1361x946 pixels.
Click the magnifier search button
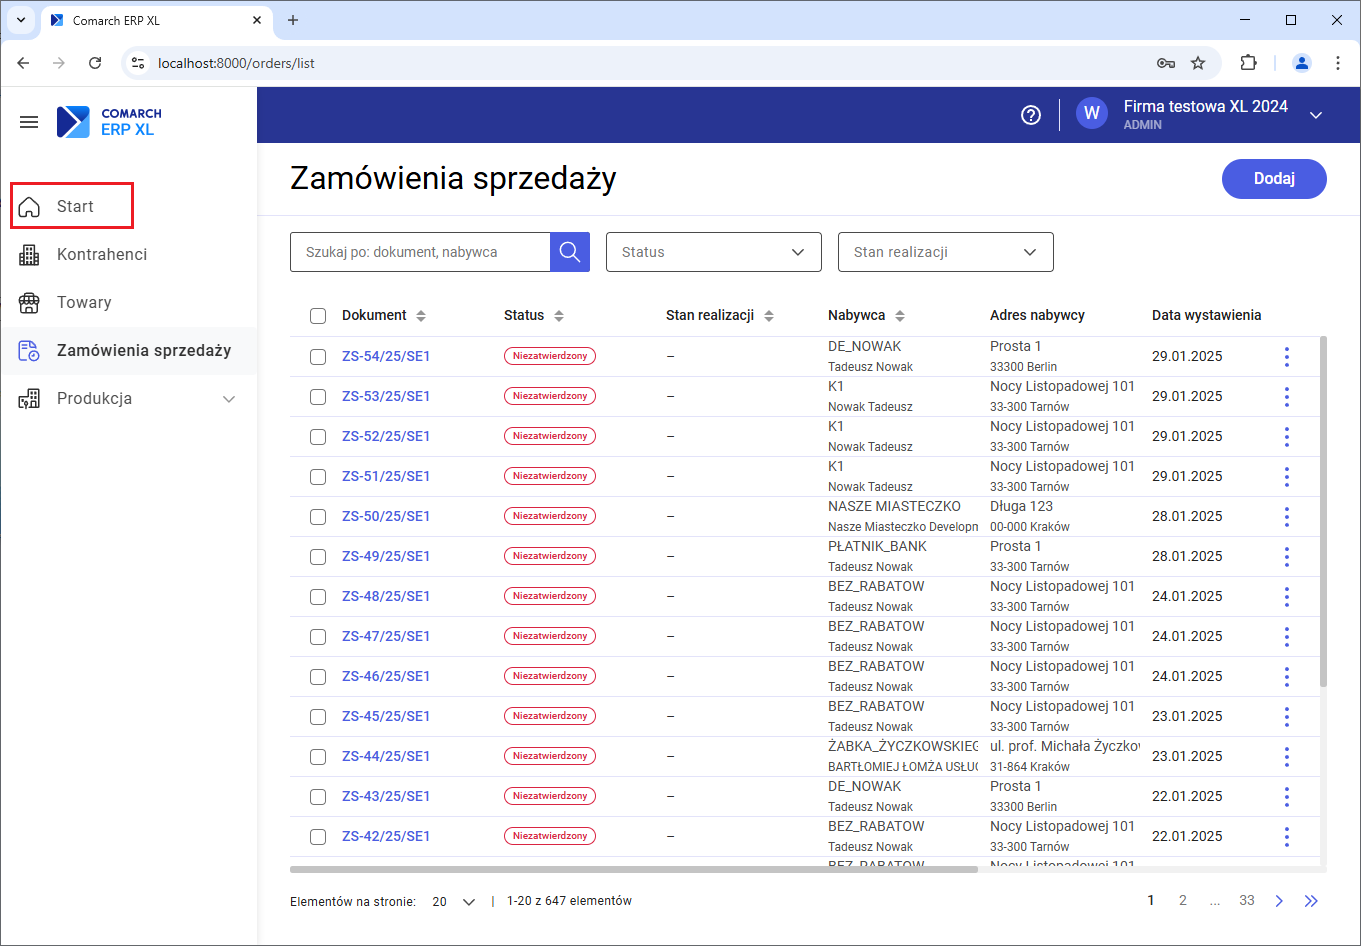coord(570,252)
